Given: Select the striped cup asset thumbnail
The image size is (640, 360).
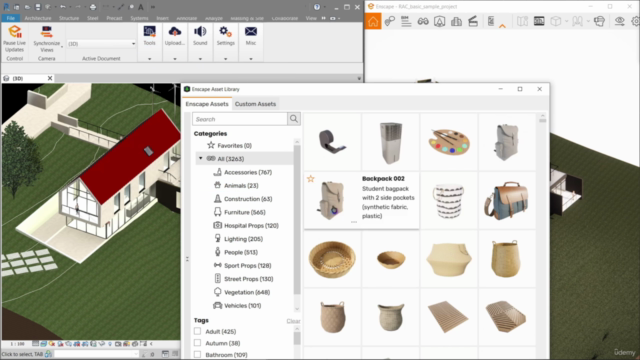Looking at the screenshot, I should (x=449, y=200).
